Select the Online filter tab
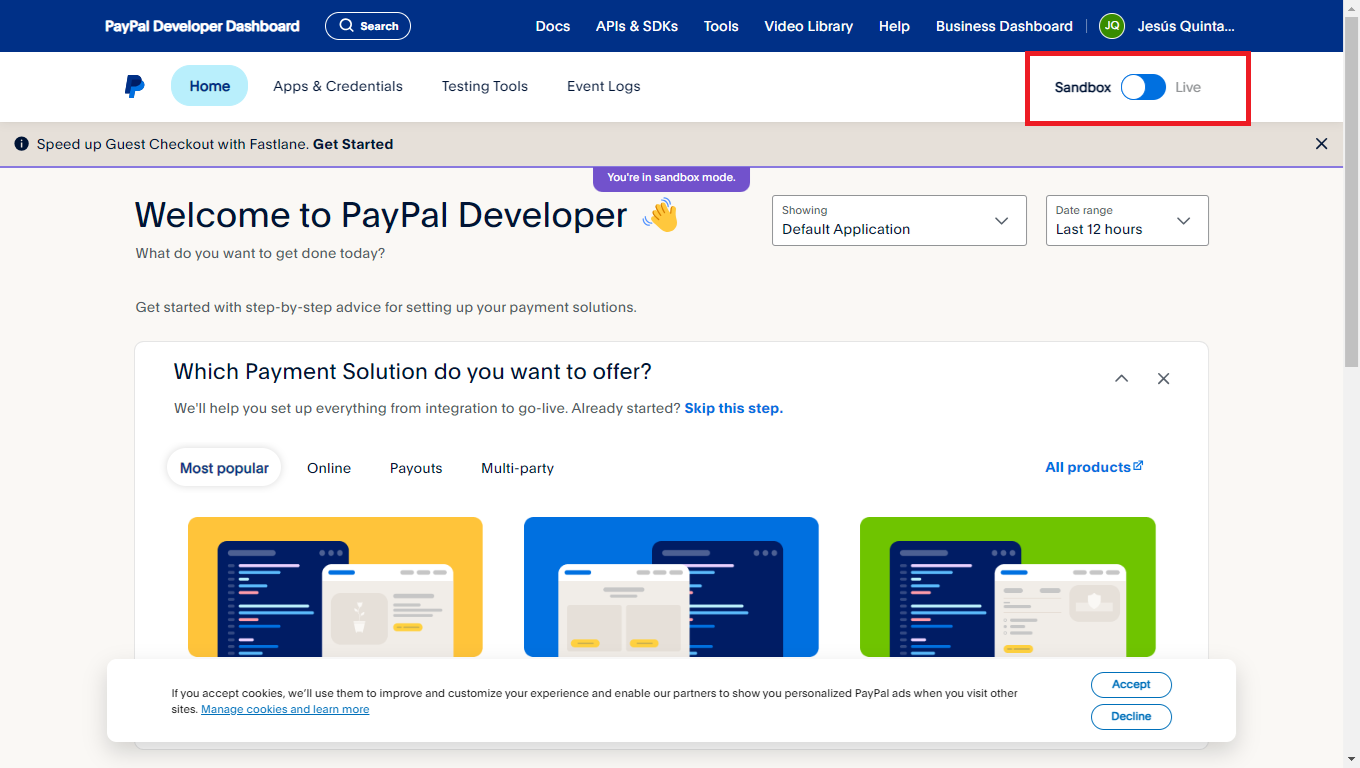The height and width of the screenshot is (768, 1360). point(329,468)
